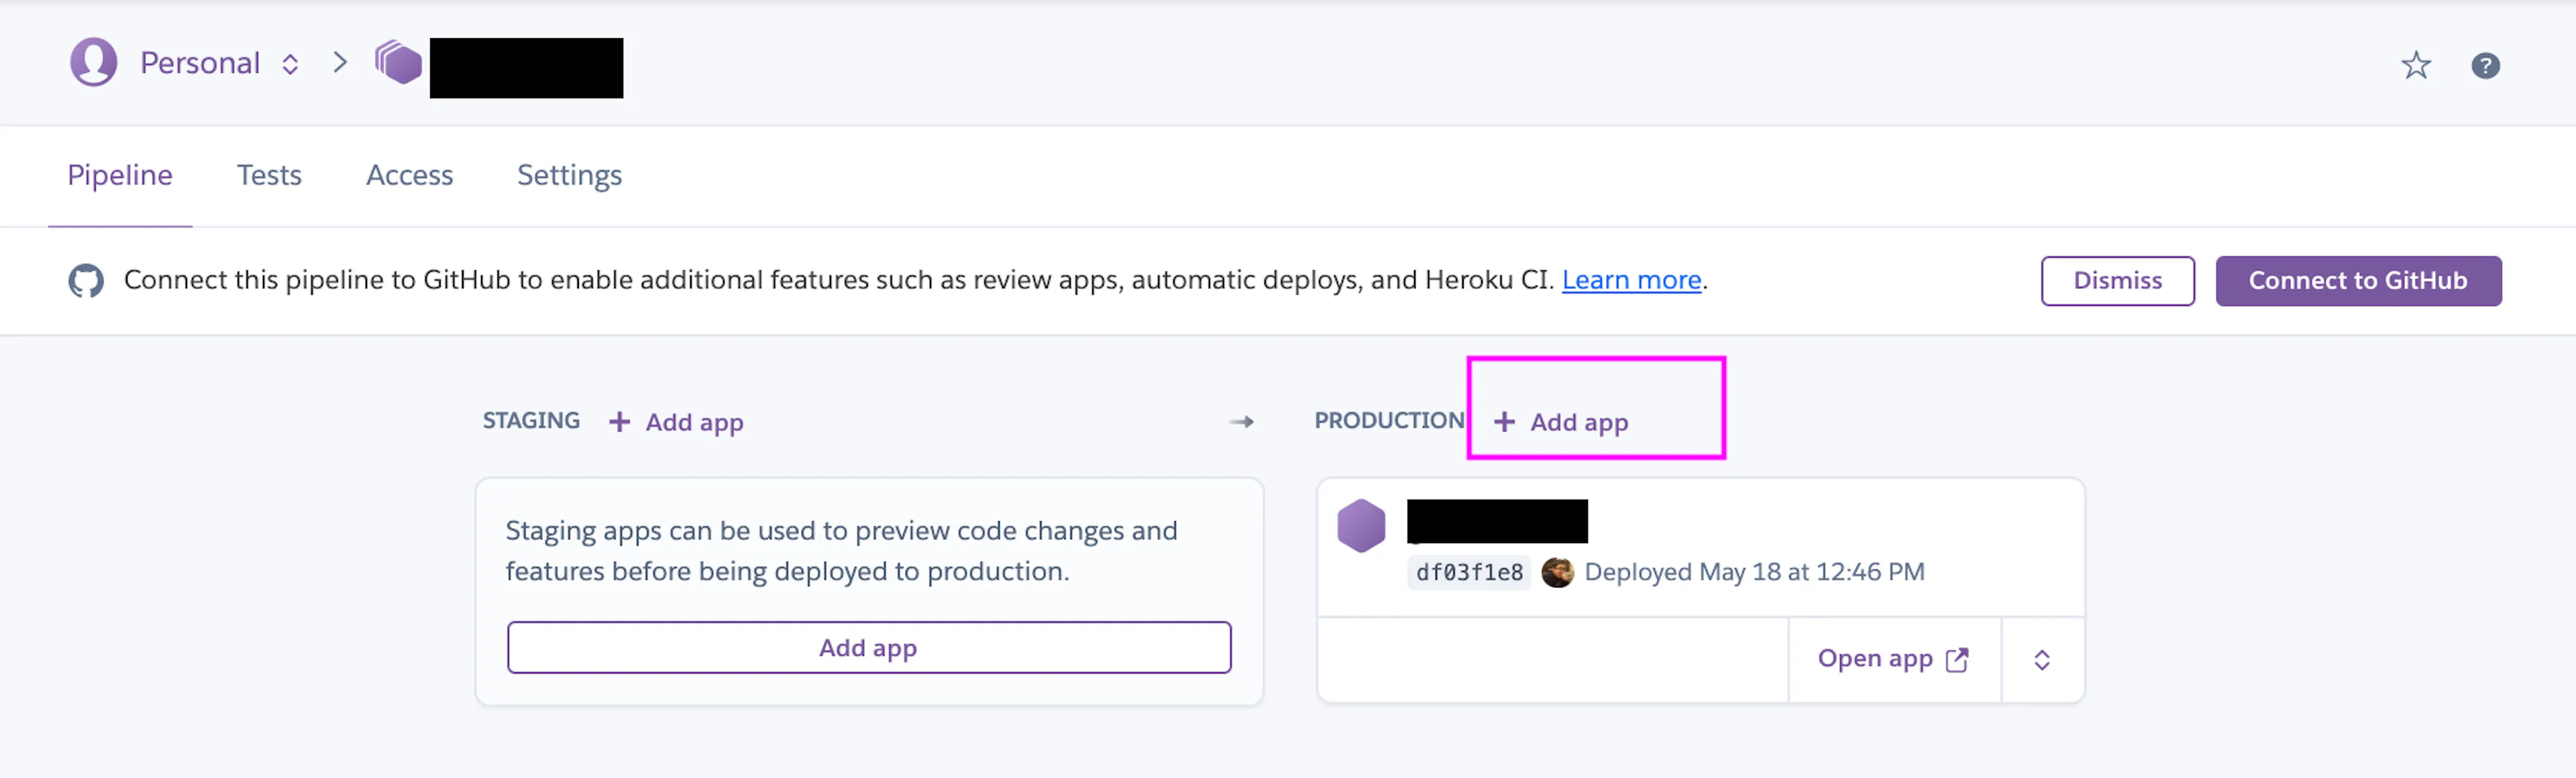This screenshot has width=2576, height=778.
Task: Click the GitHub octocat icon in banner
Action: pos(86,280)
